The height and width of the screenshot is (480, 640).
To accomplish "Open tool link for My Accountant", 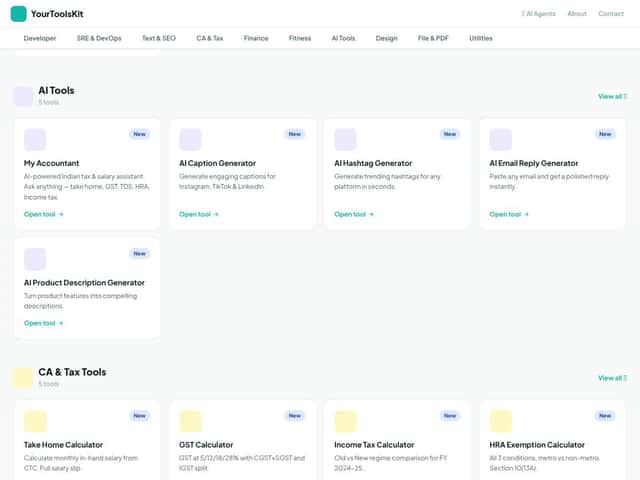I will click(x=44, y=214).
